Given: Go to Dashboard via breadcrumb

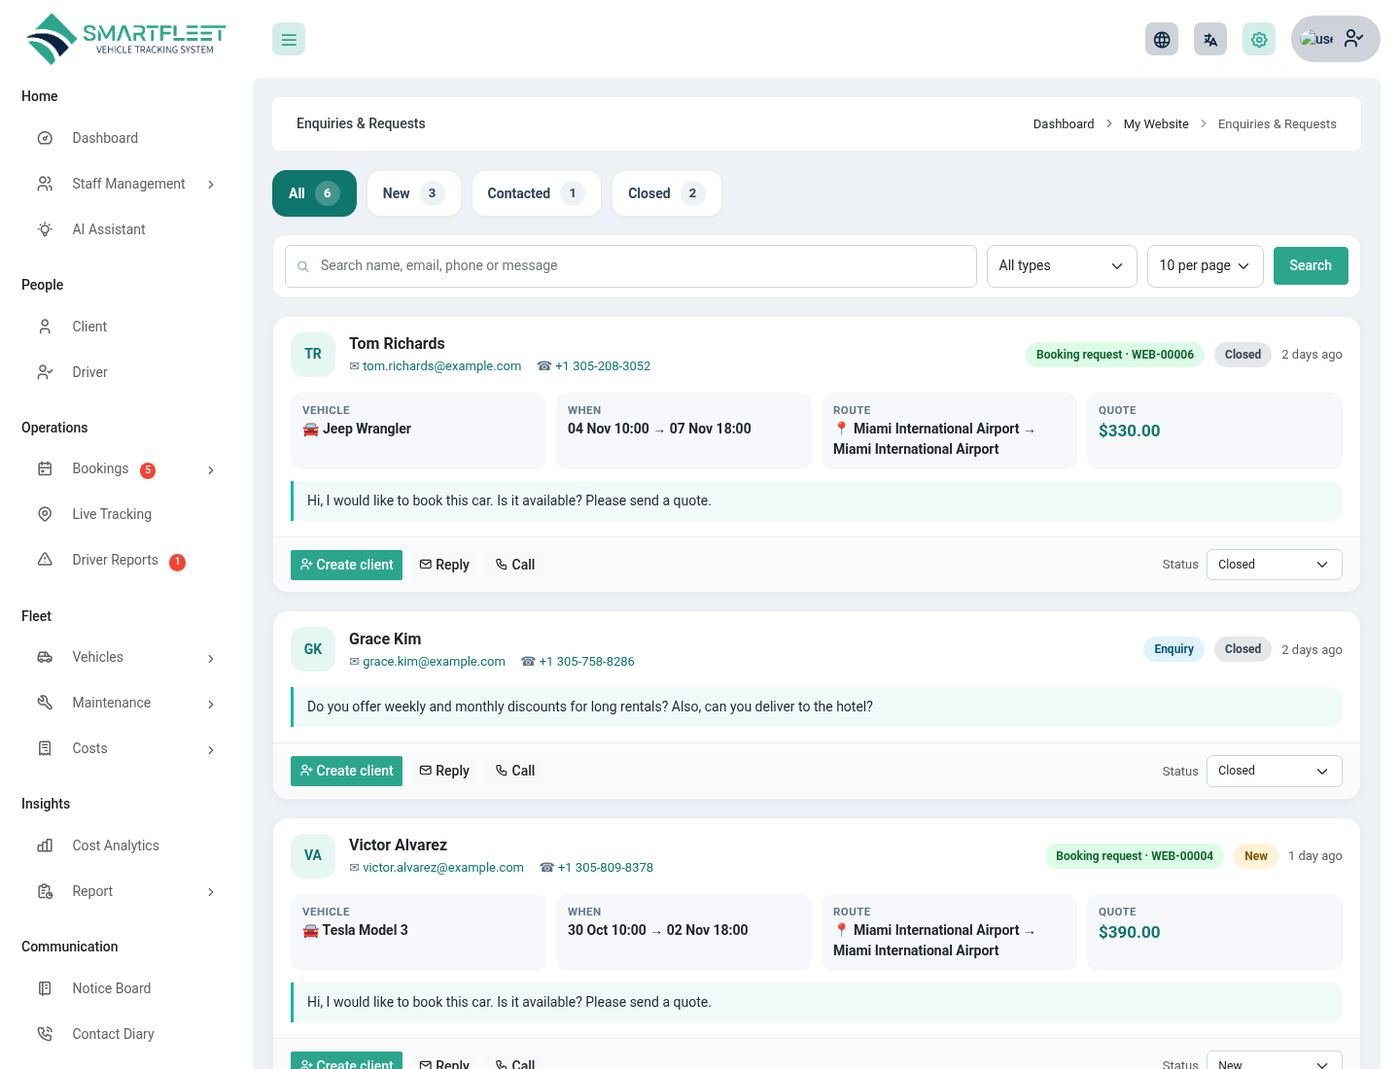Looking at the screenshot, I should point(1063,124).
